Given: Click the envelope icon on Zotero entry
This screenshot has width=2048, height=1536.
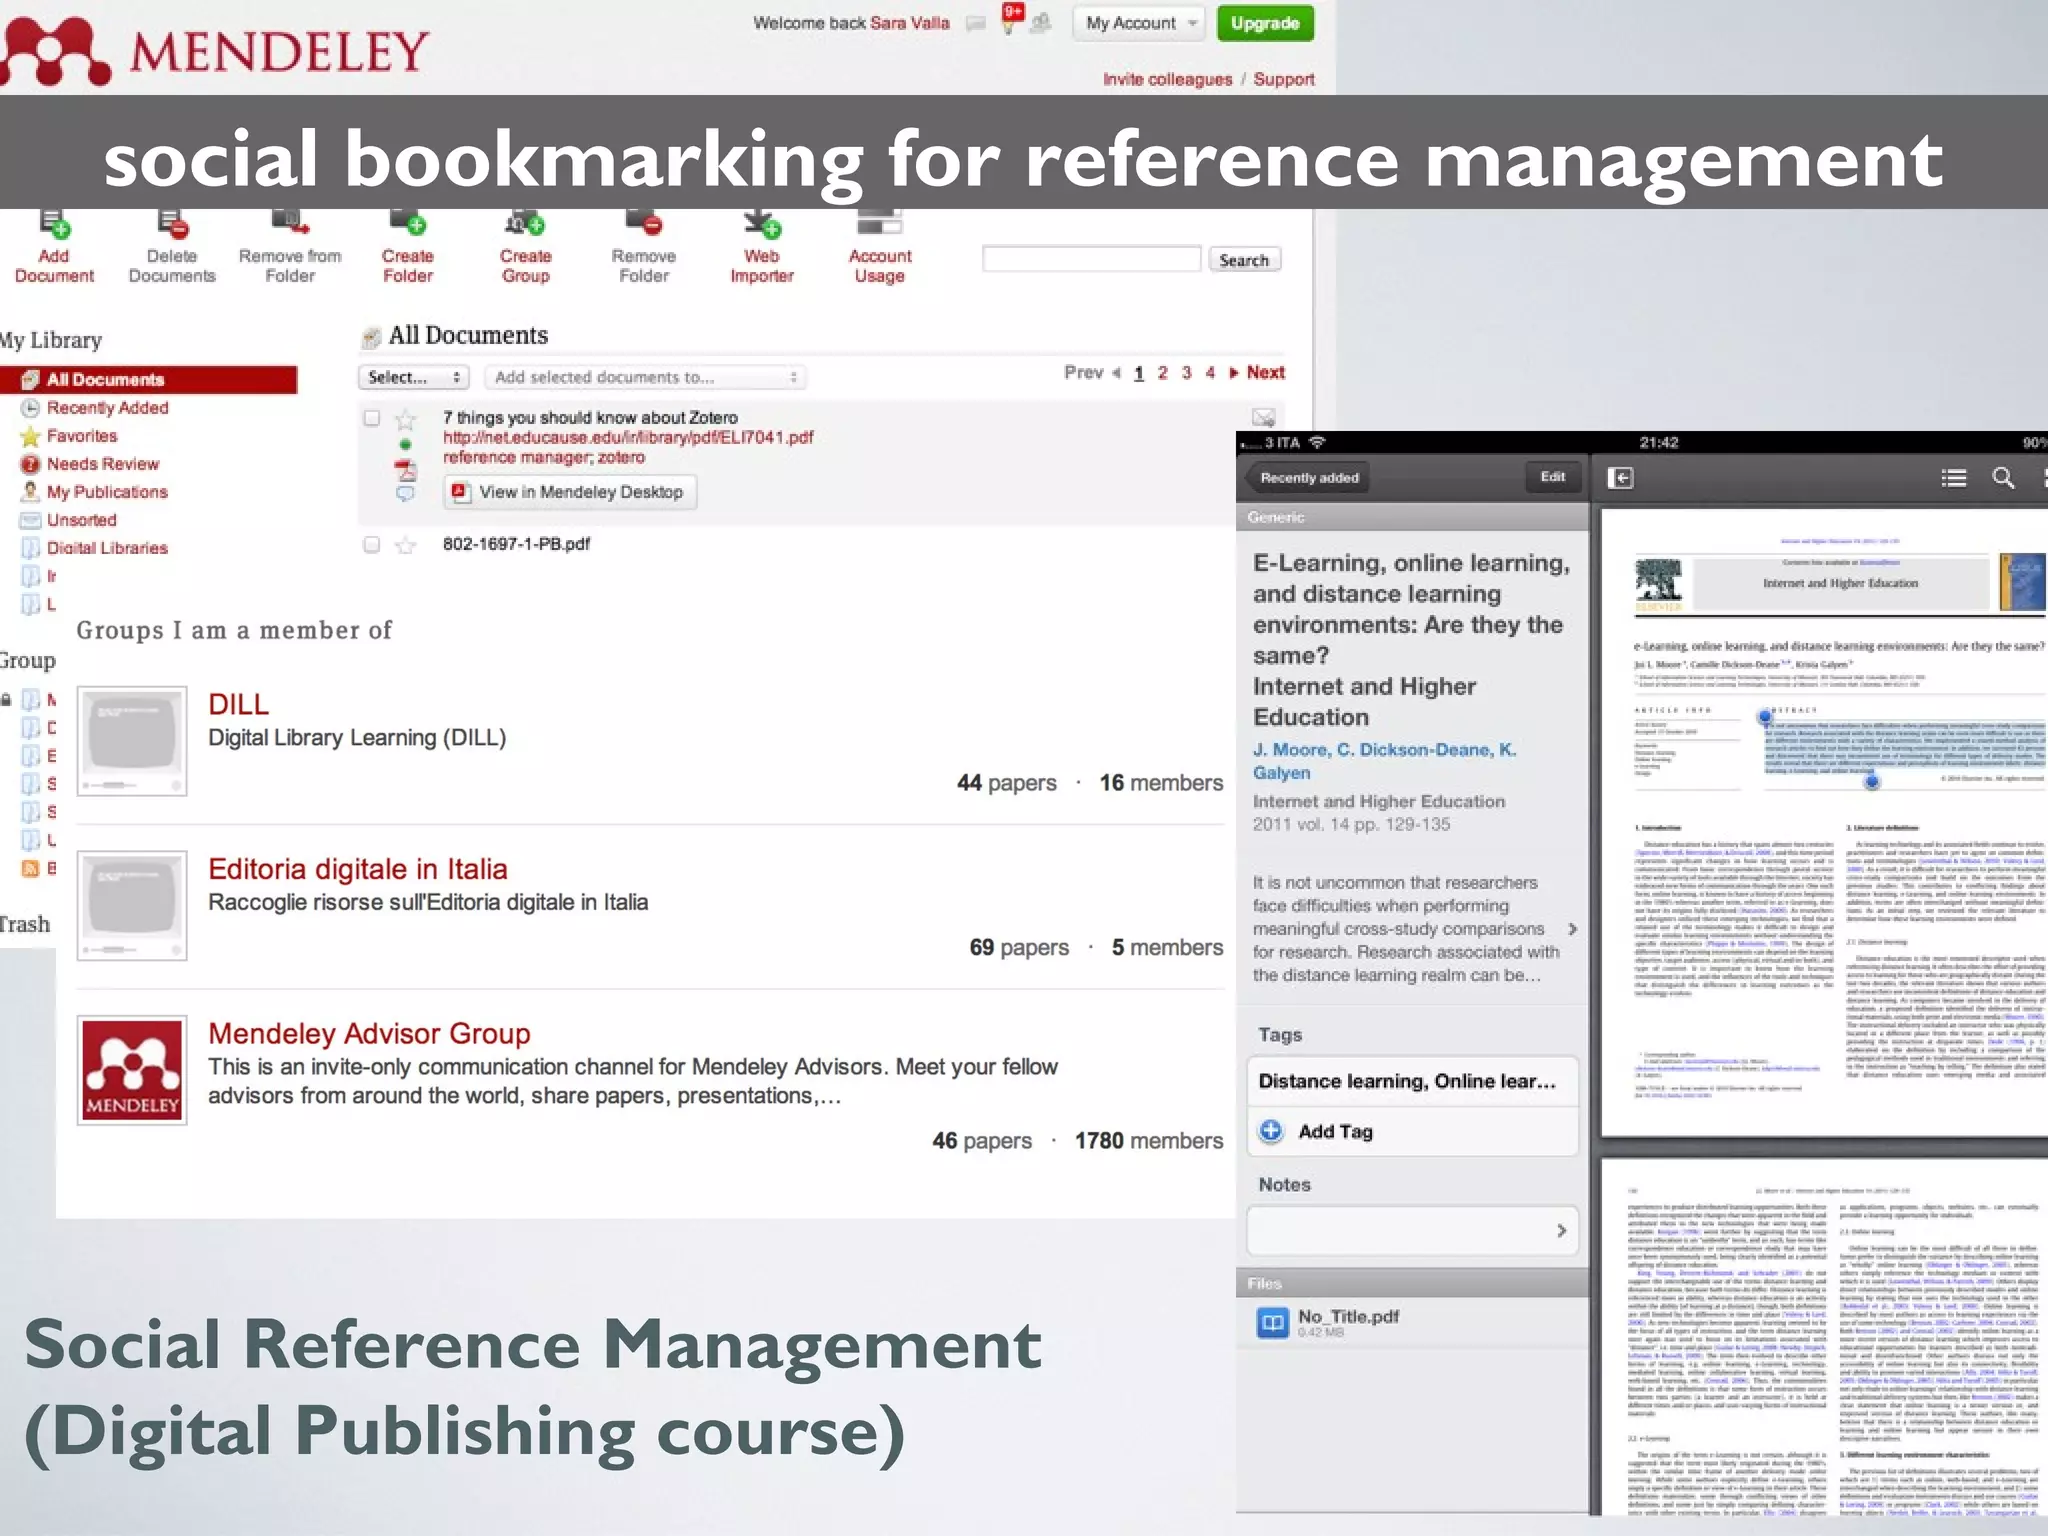Looking at the screenshot, I should click(x=1264, y=417).
